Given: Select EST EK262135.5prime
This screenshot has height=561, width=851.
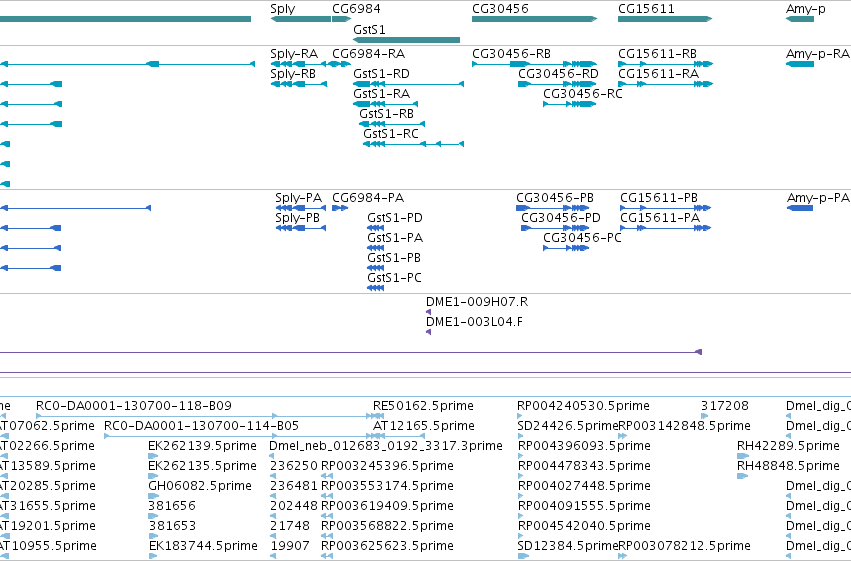Looking at the screenshot, I should click(202, 466).
